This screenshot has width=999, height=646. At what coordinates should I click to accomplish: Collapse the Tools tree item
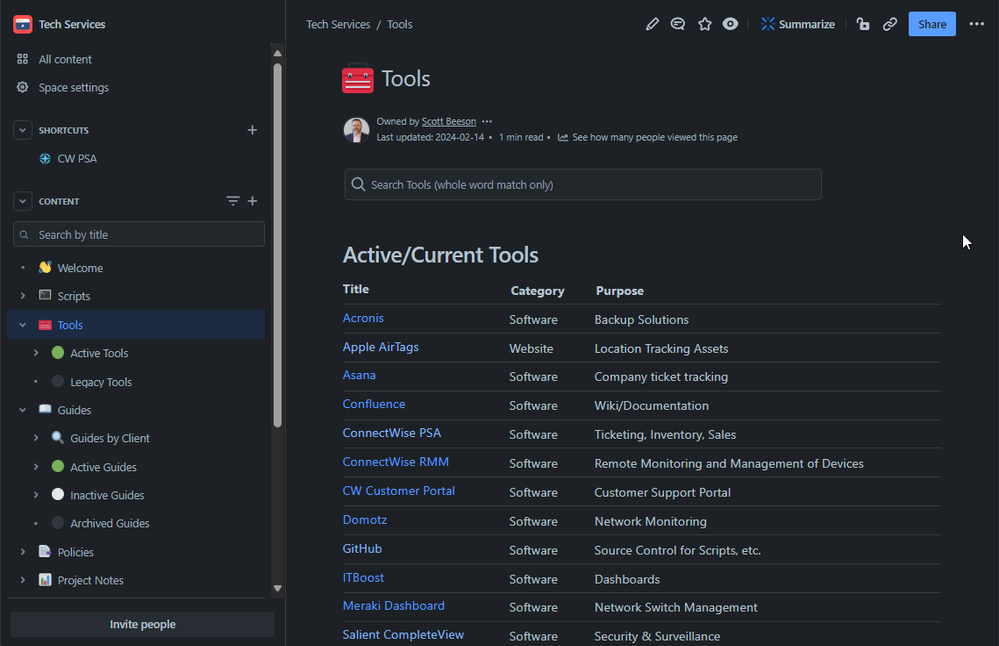(x=23, y=325)
